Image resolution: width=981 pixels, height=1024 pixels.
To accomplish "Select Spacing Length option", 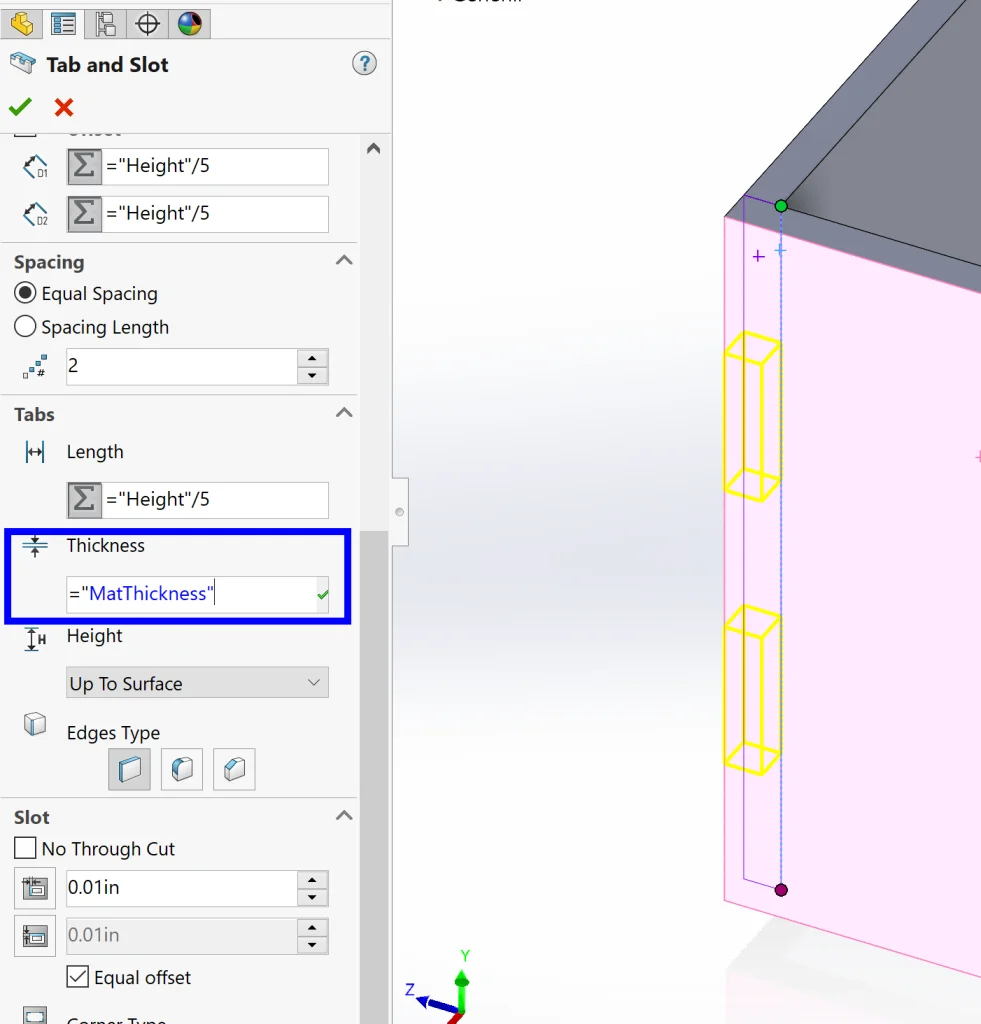I will point(25,327).
